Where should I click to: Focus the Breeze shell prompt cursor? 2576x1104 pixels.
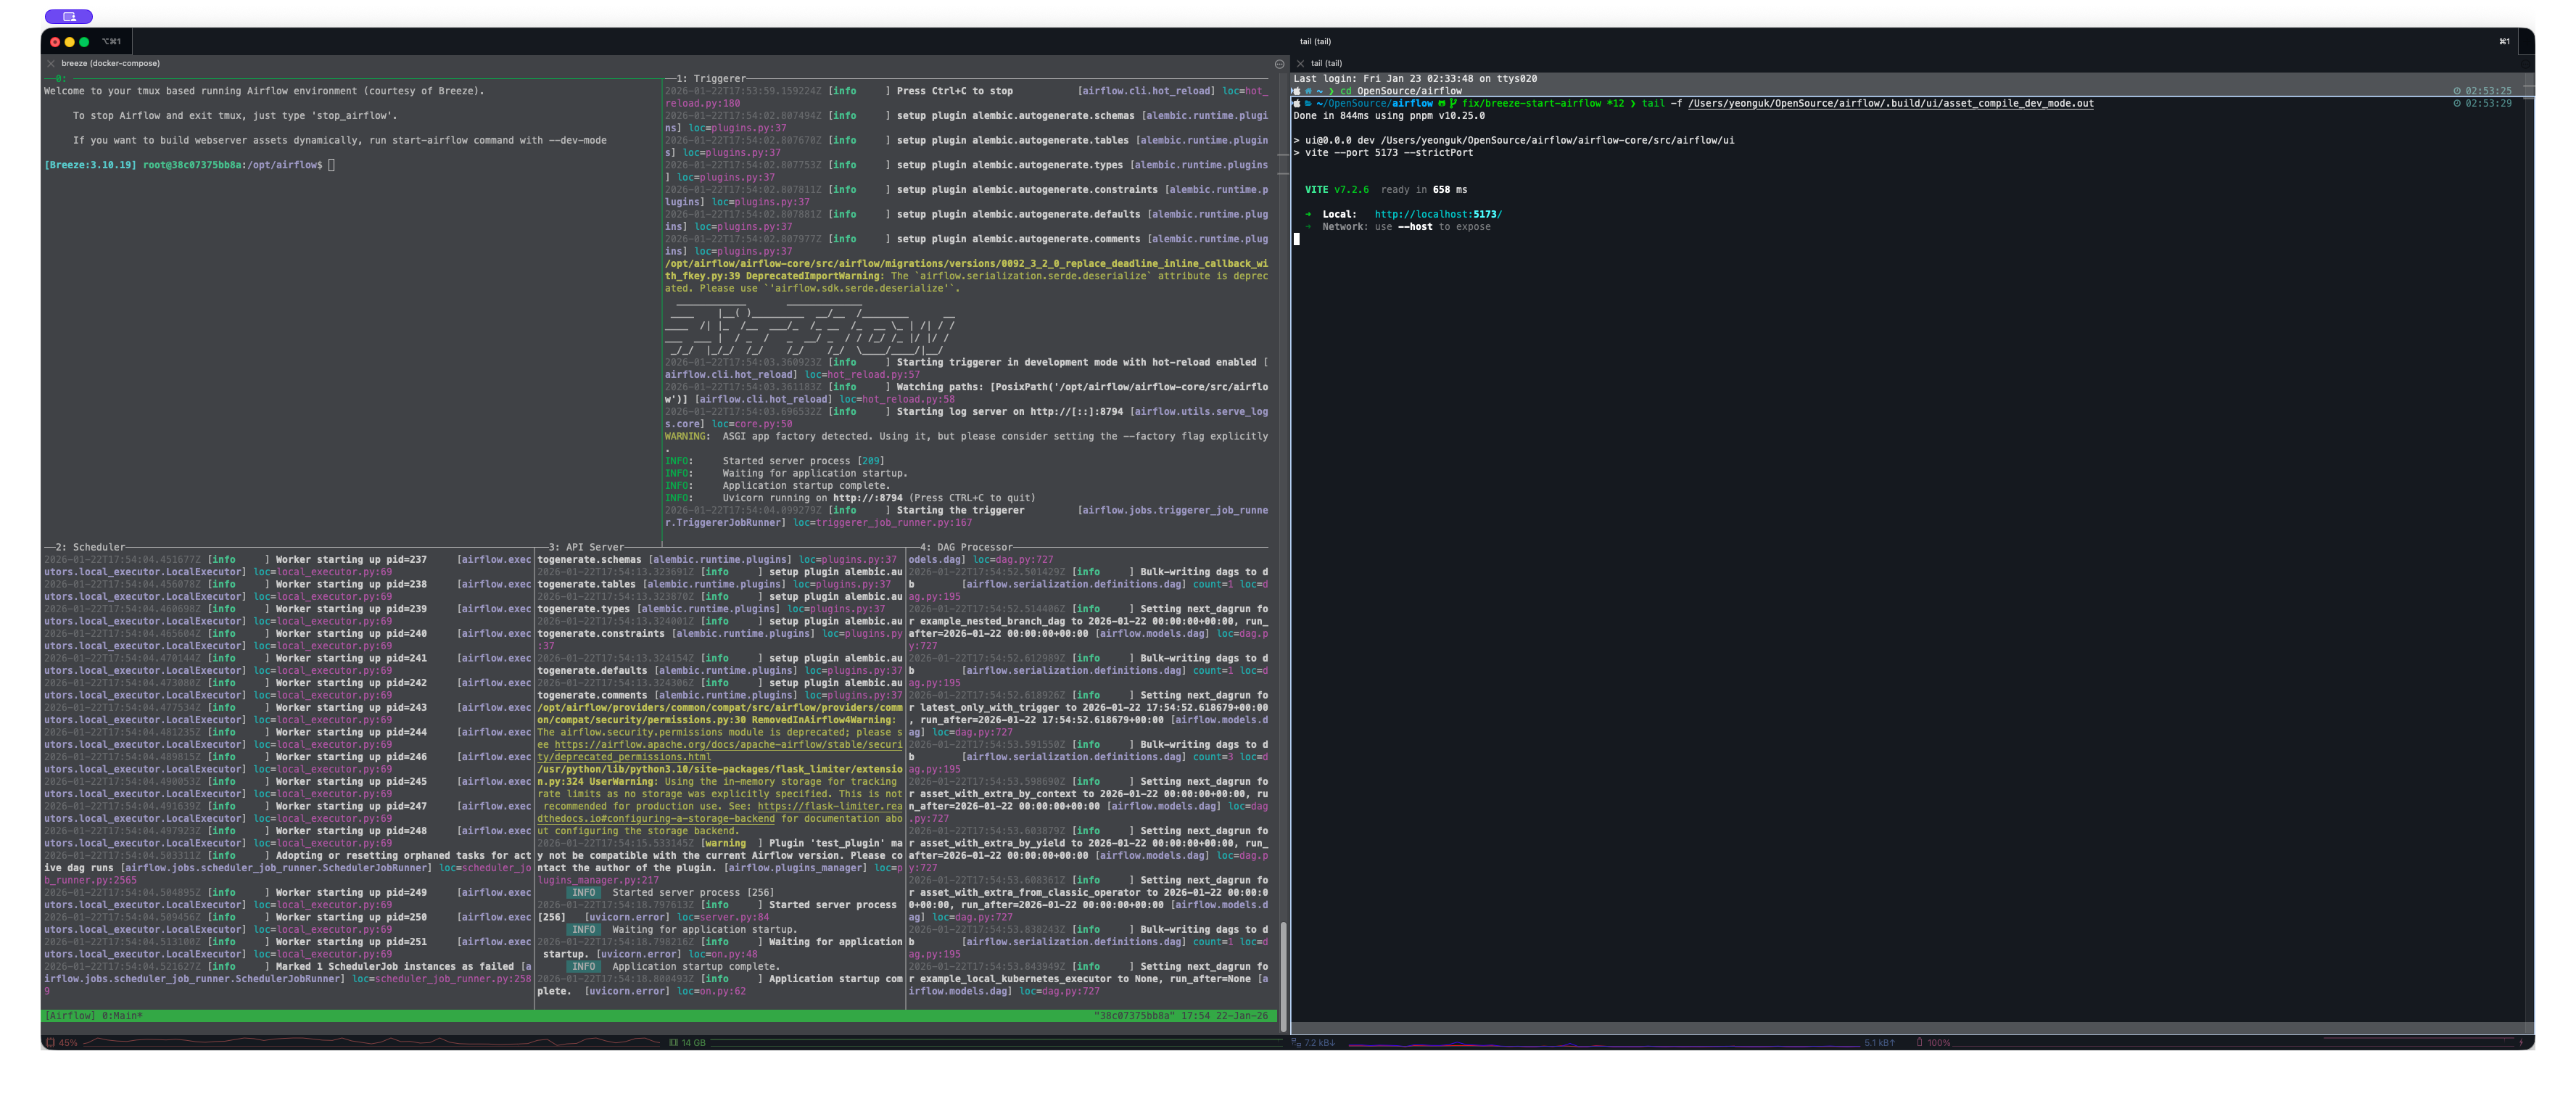(331, 165)
